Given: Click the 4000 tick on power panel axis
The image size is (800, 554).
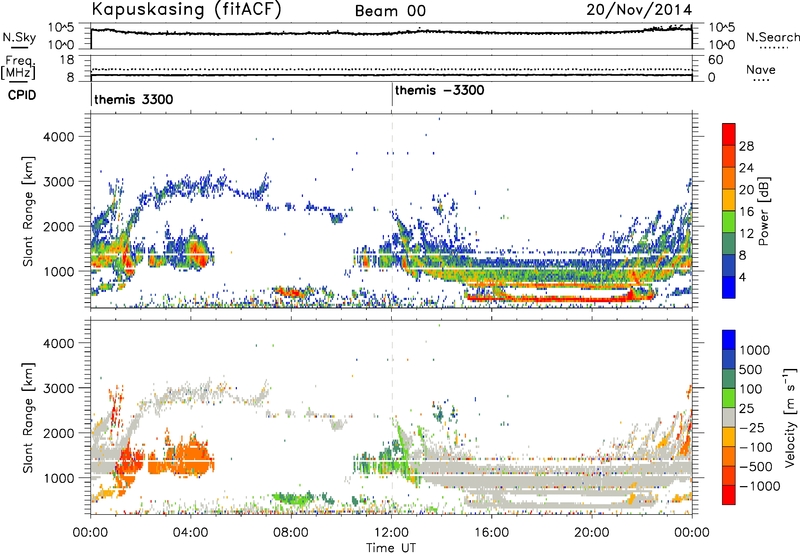Looking at the screenshot, I should 58,137.
